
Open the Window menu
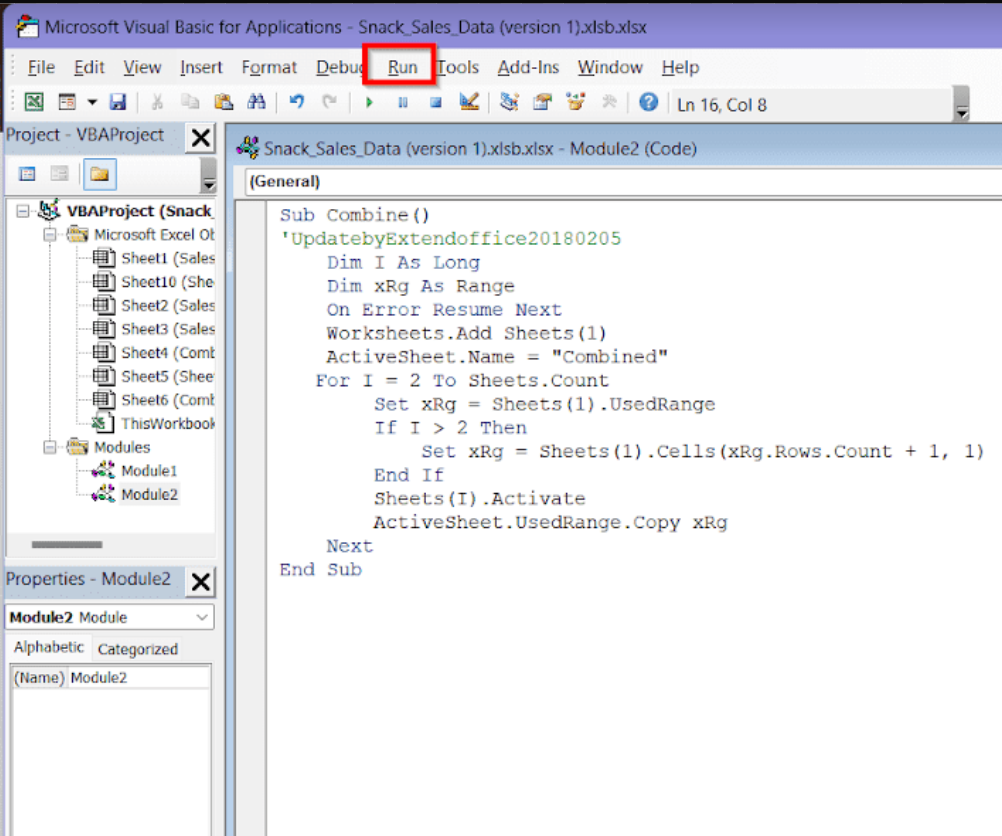[610, 67]
